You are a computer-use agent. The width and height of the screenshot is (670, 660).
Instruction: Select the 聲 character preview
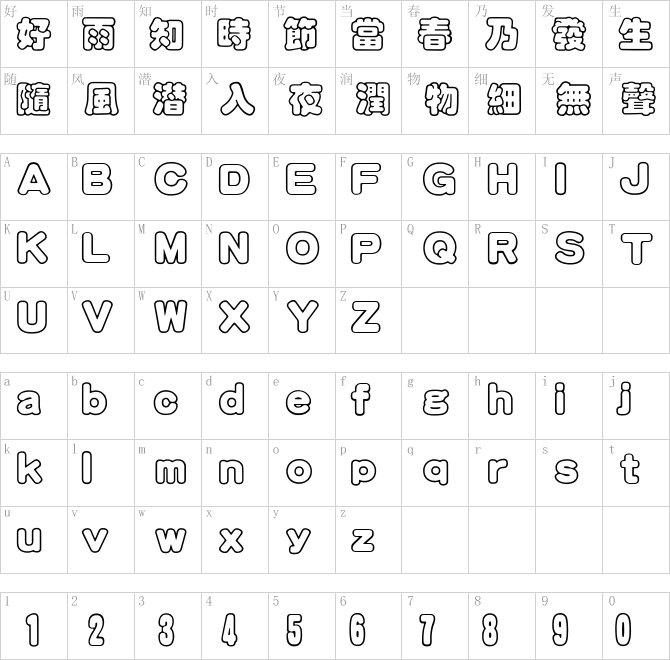pyautogui.click(x=638, y=99)
